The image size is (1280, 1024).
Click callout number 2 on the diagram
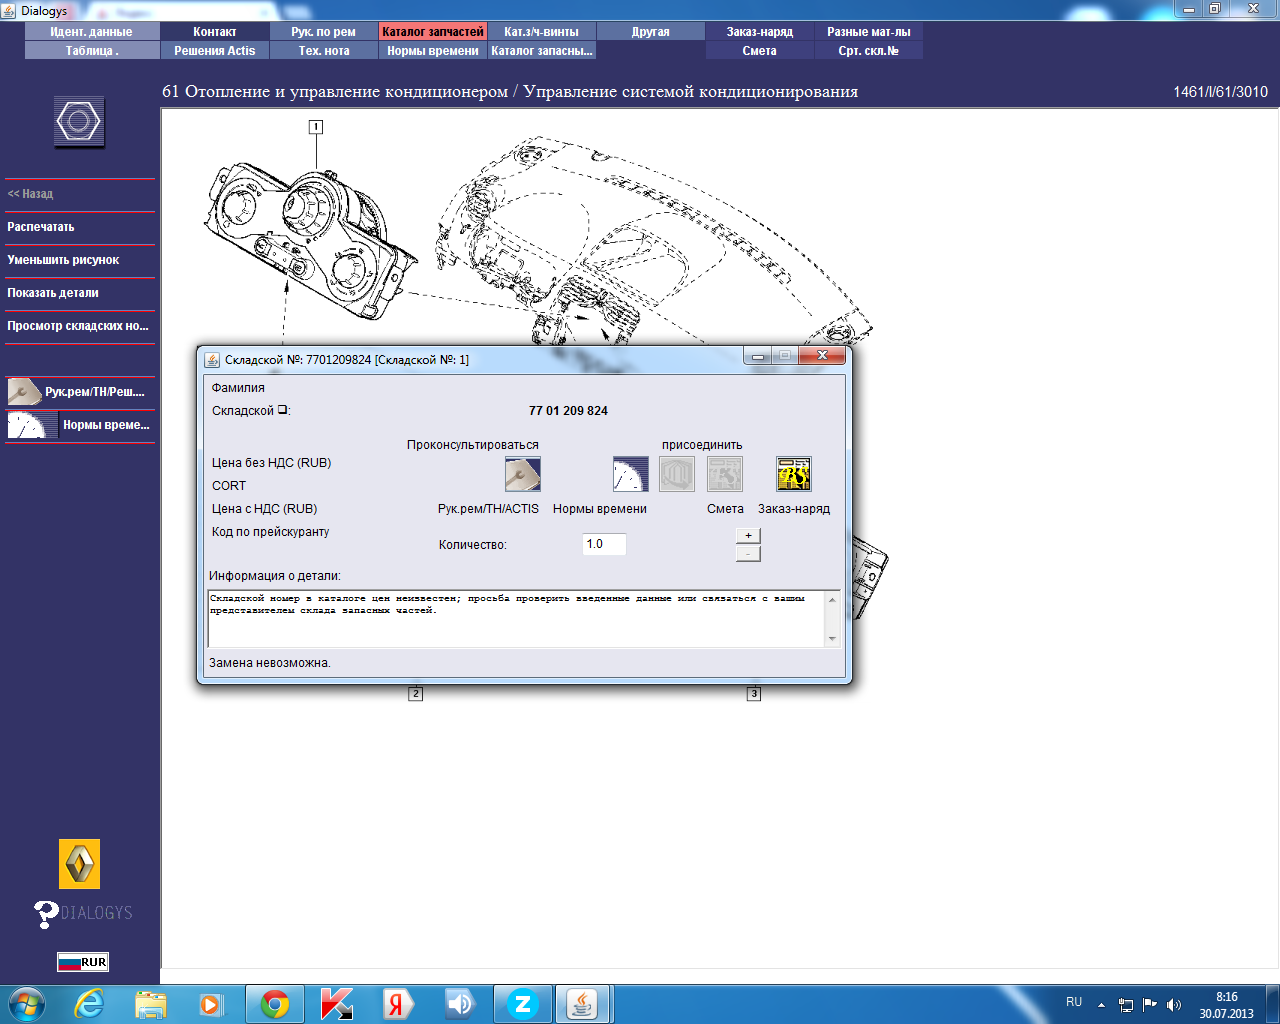click(416, 693)
